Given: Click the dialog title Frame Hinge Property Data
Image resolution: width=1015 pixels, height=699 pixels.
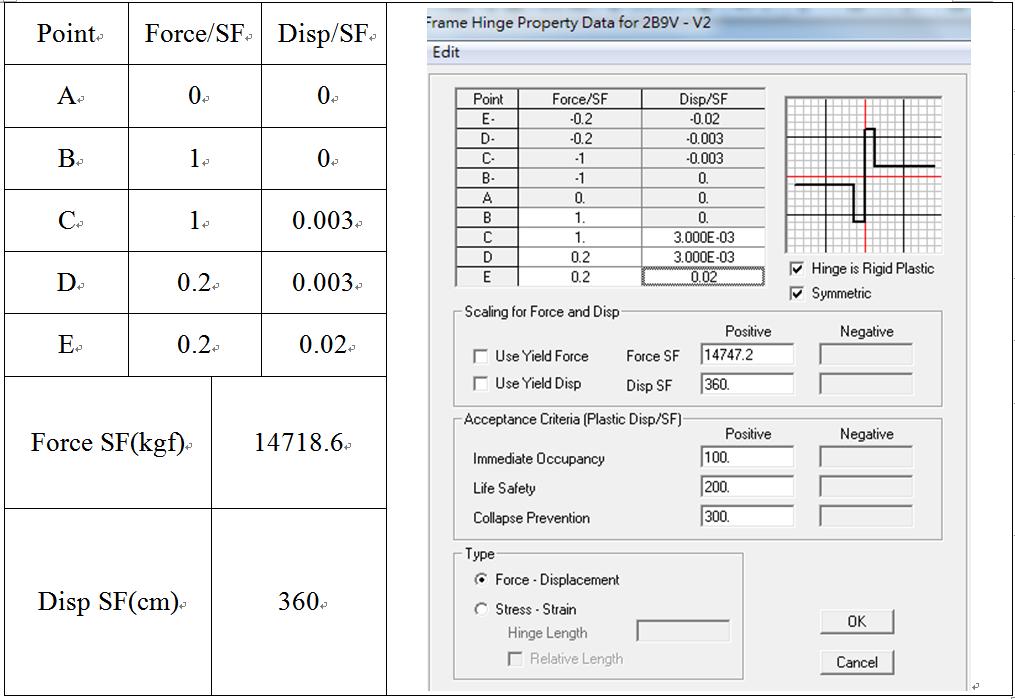Looking at the screenshot, I should pos(570,23).
